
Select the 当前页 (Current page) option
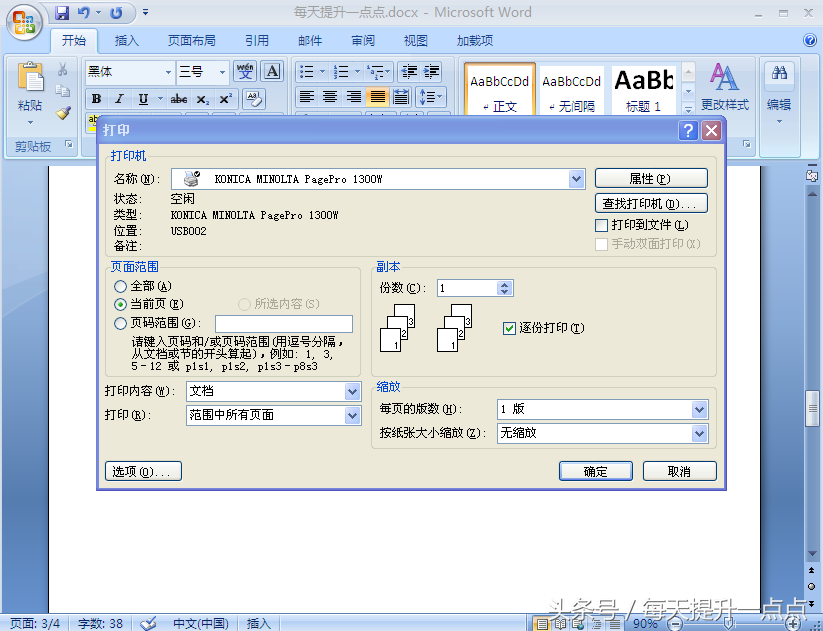point(120,304)
